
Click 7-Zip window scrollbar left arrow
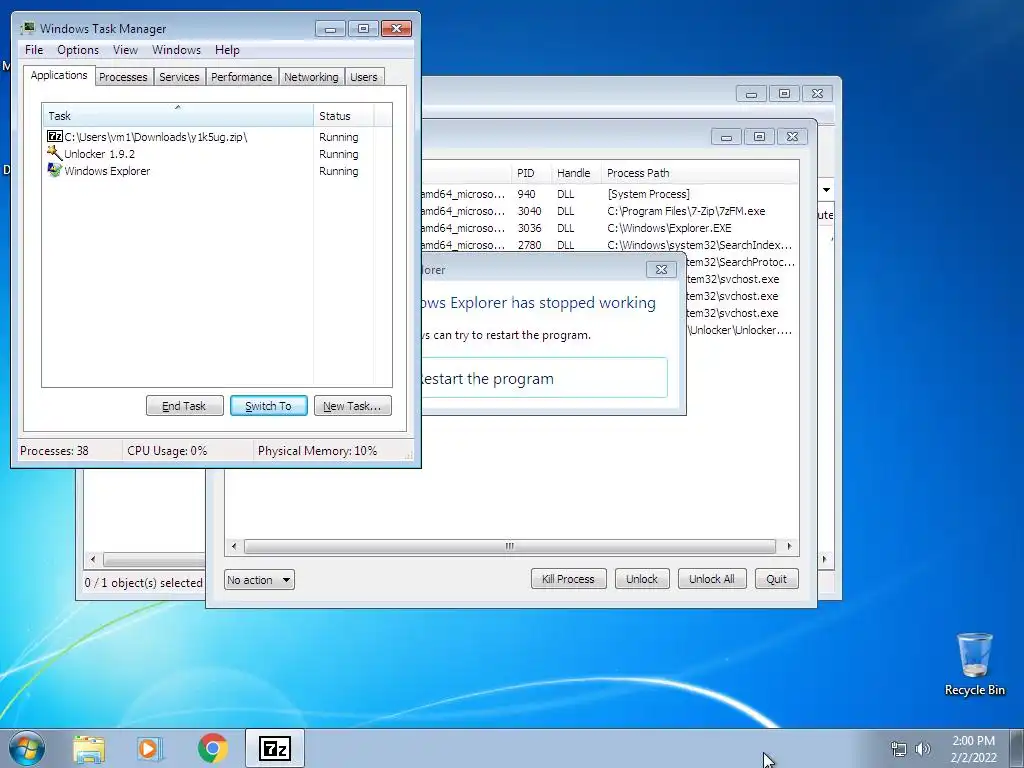(93, 559)
